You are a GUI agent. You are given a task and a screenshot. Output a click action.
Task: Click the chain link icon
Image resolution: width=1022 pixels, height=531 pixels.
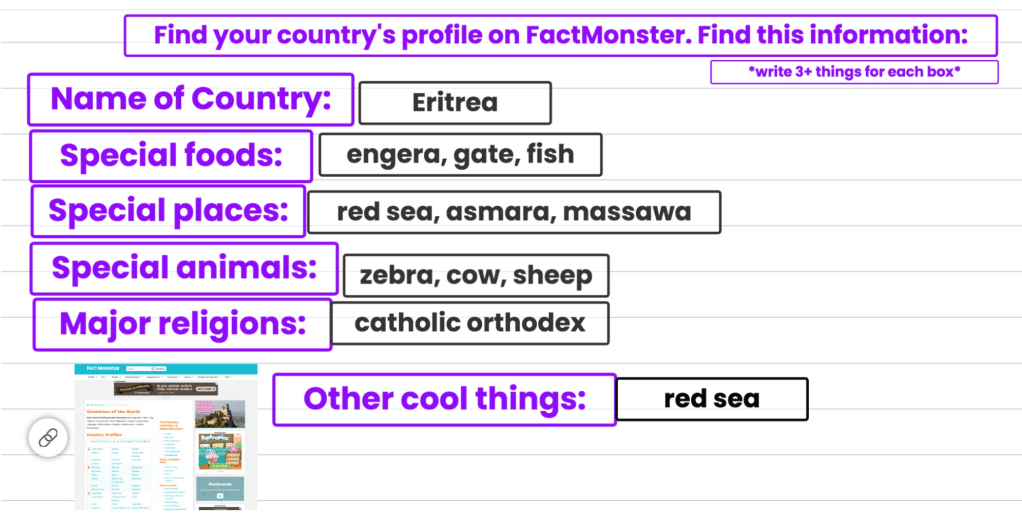[47, 437]
